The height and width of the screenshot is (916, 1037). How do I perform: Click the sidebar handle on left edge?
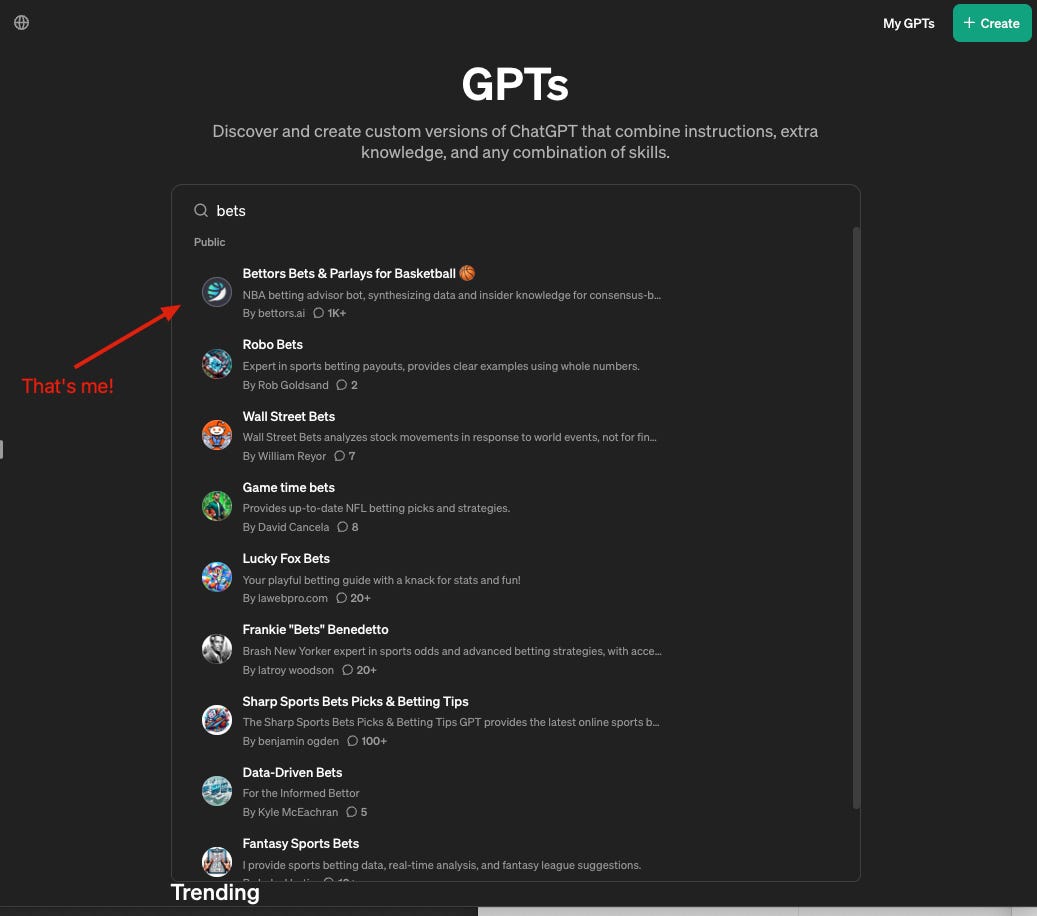click(2, 449)
